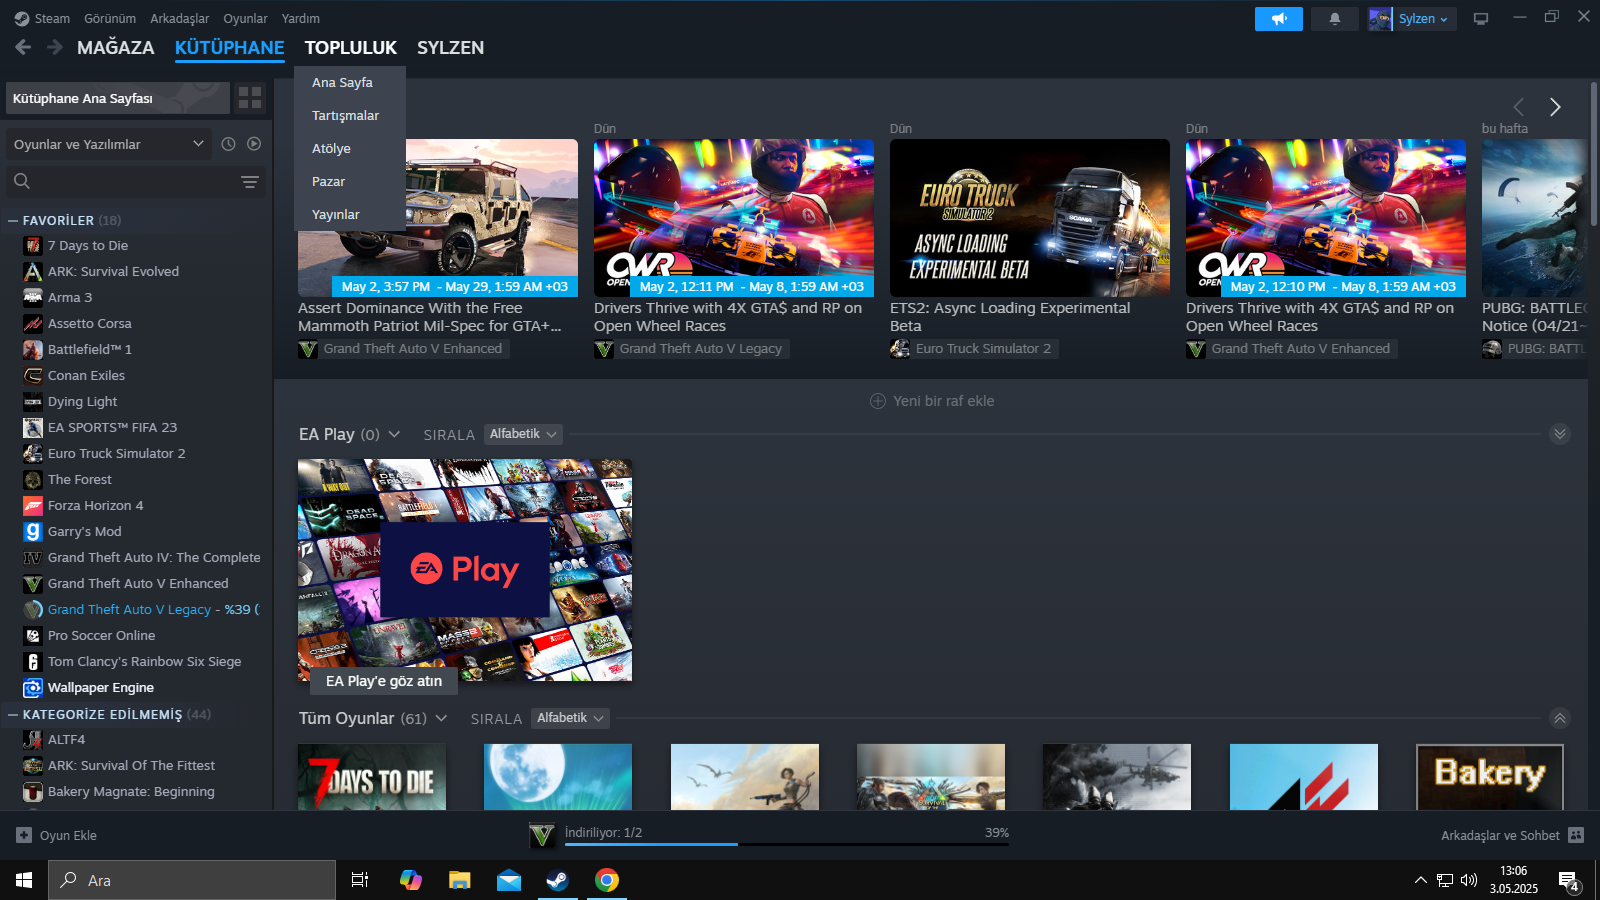Click the 7 Days to Die icon

pos(33,245)
